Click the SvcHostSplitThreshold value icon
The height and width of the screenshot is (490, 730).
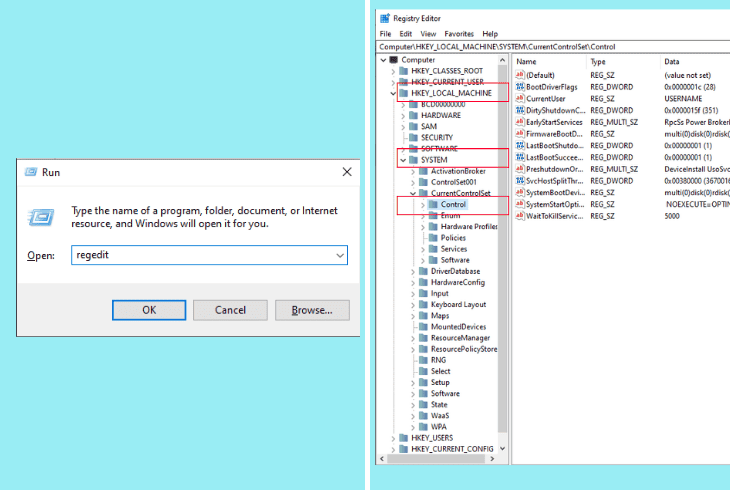click(520, 181)
